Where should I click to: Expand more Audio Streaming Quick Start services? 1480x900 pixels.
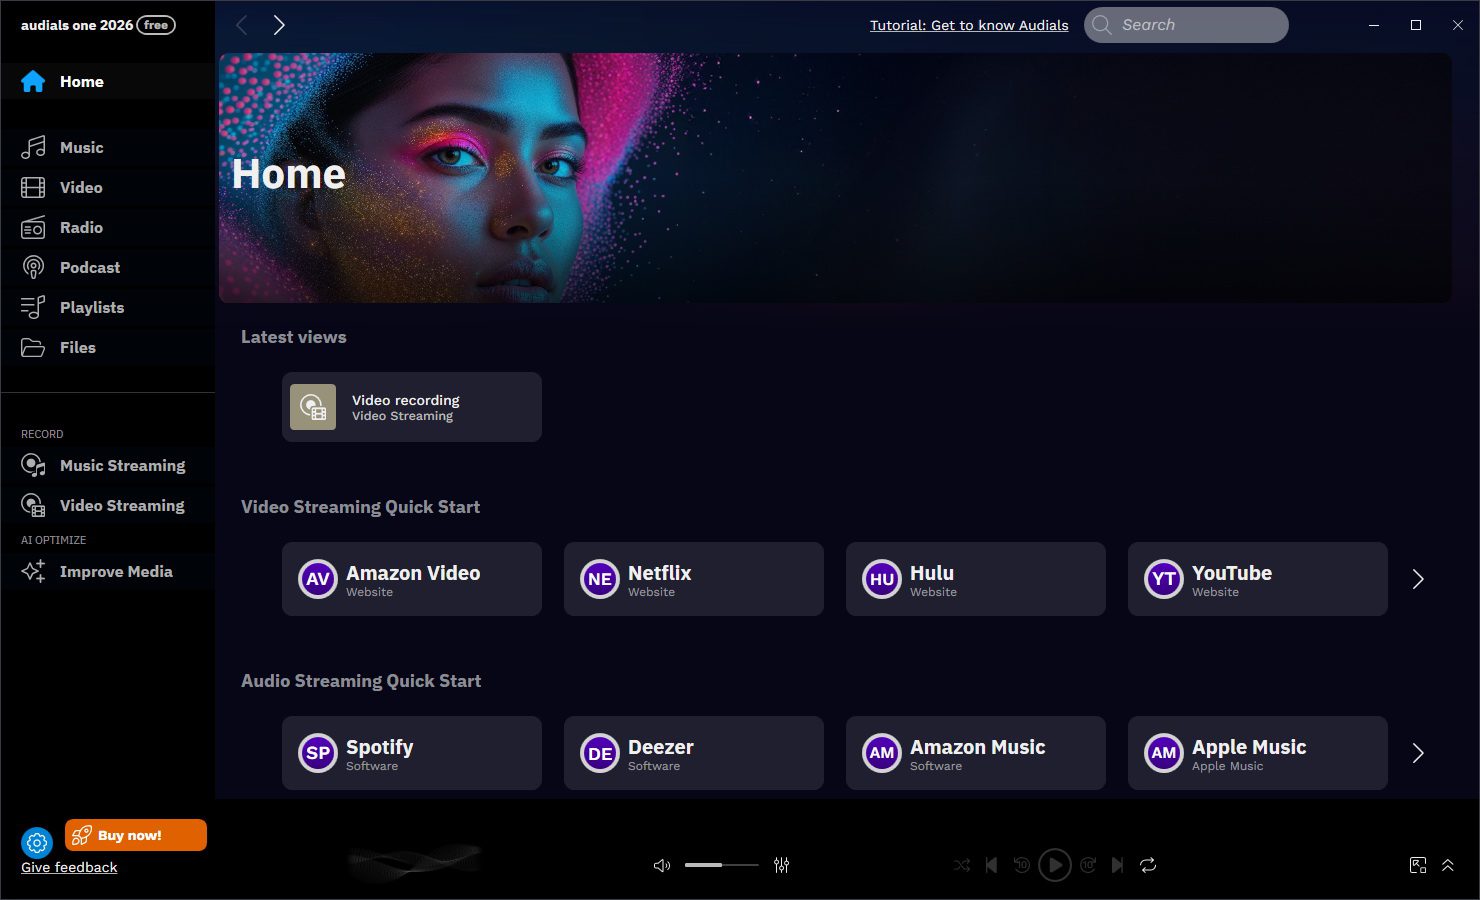1417,754
